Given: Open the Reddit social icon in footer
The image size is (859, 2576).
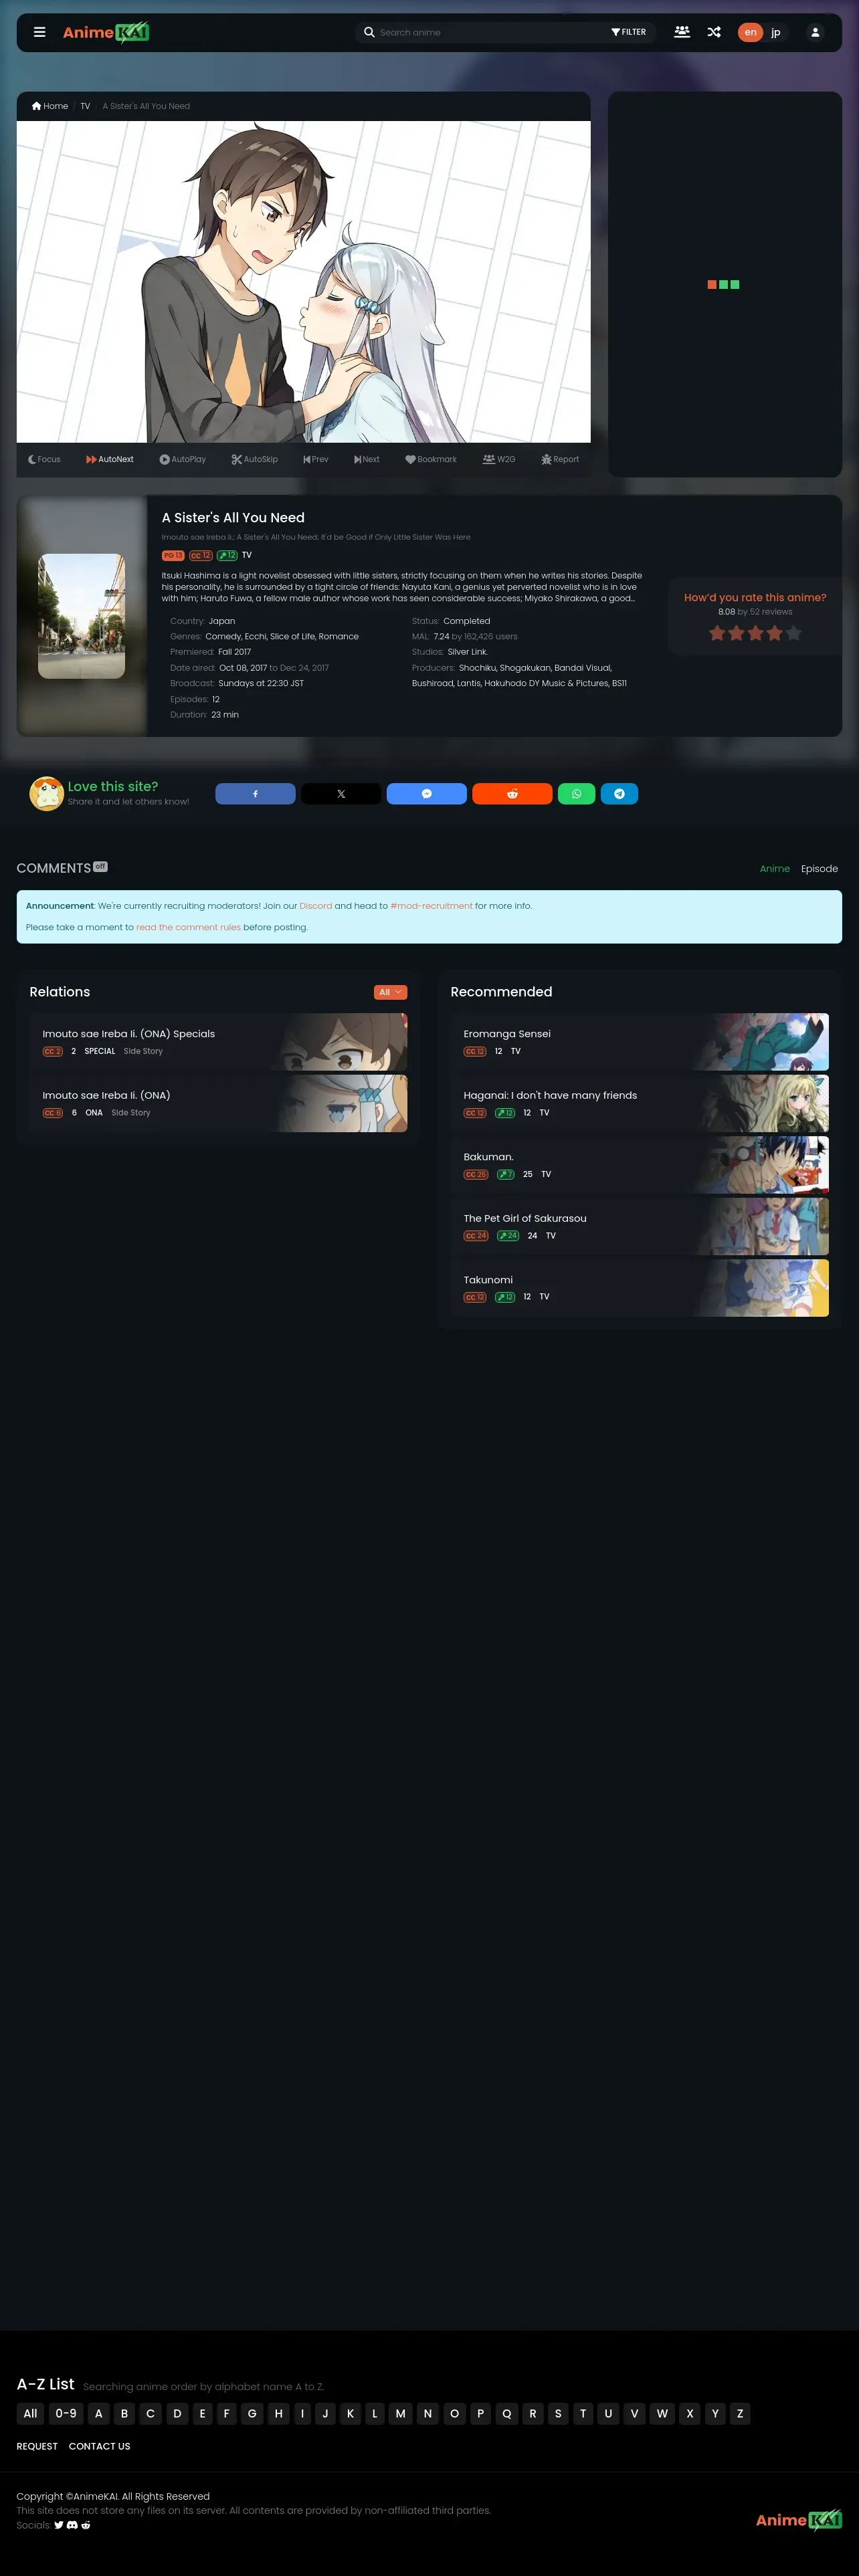Looking at the screenshot, I should coord(86,2525).
